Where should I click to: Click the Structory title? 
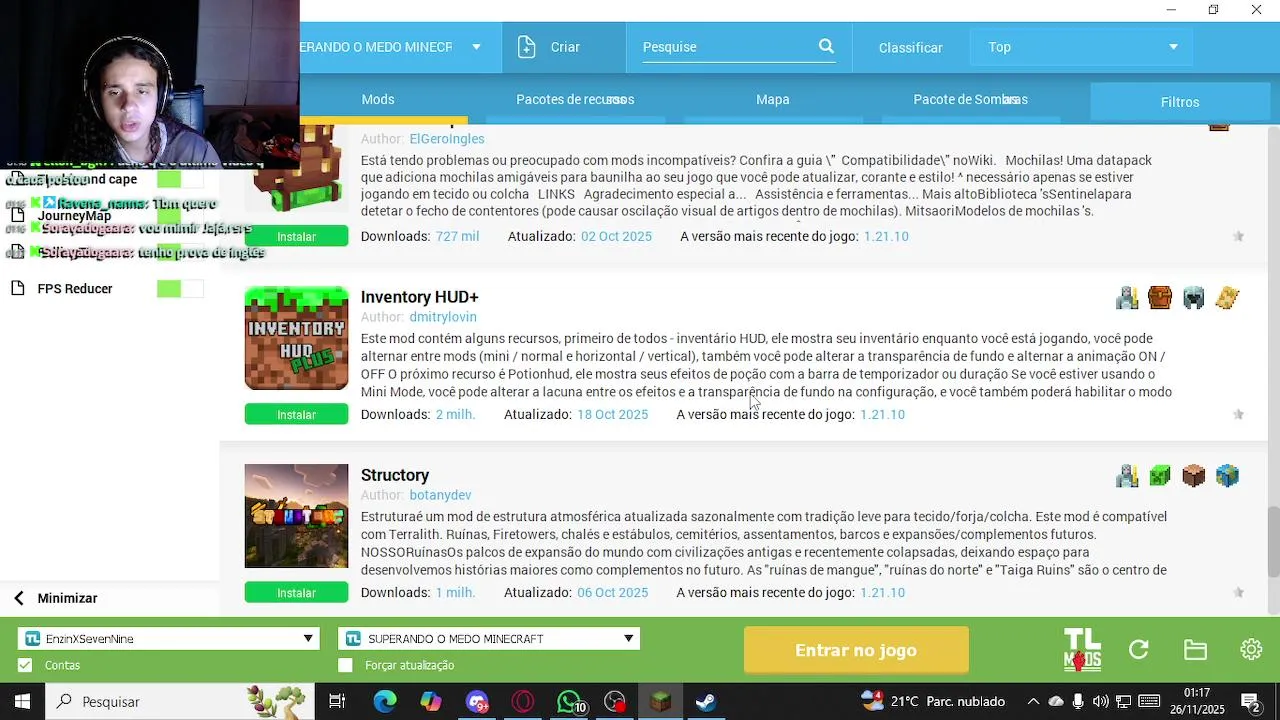(395, 475)
